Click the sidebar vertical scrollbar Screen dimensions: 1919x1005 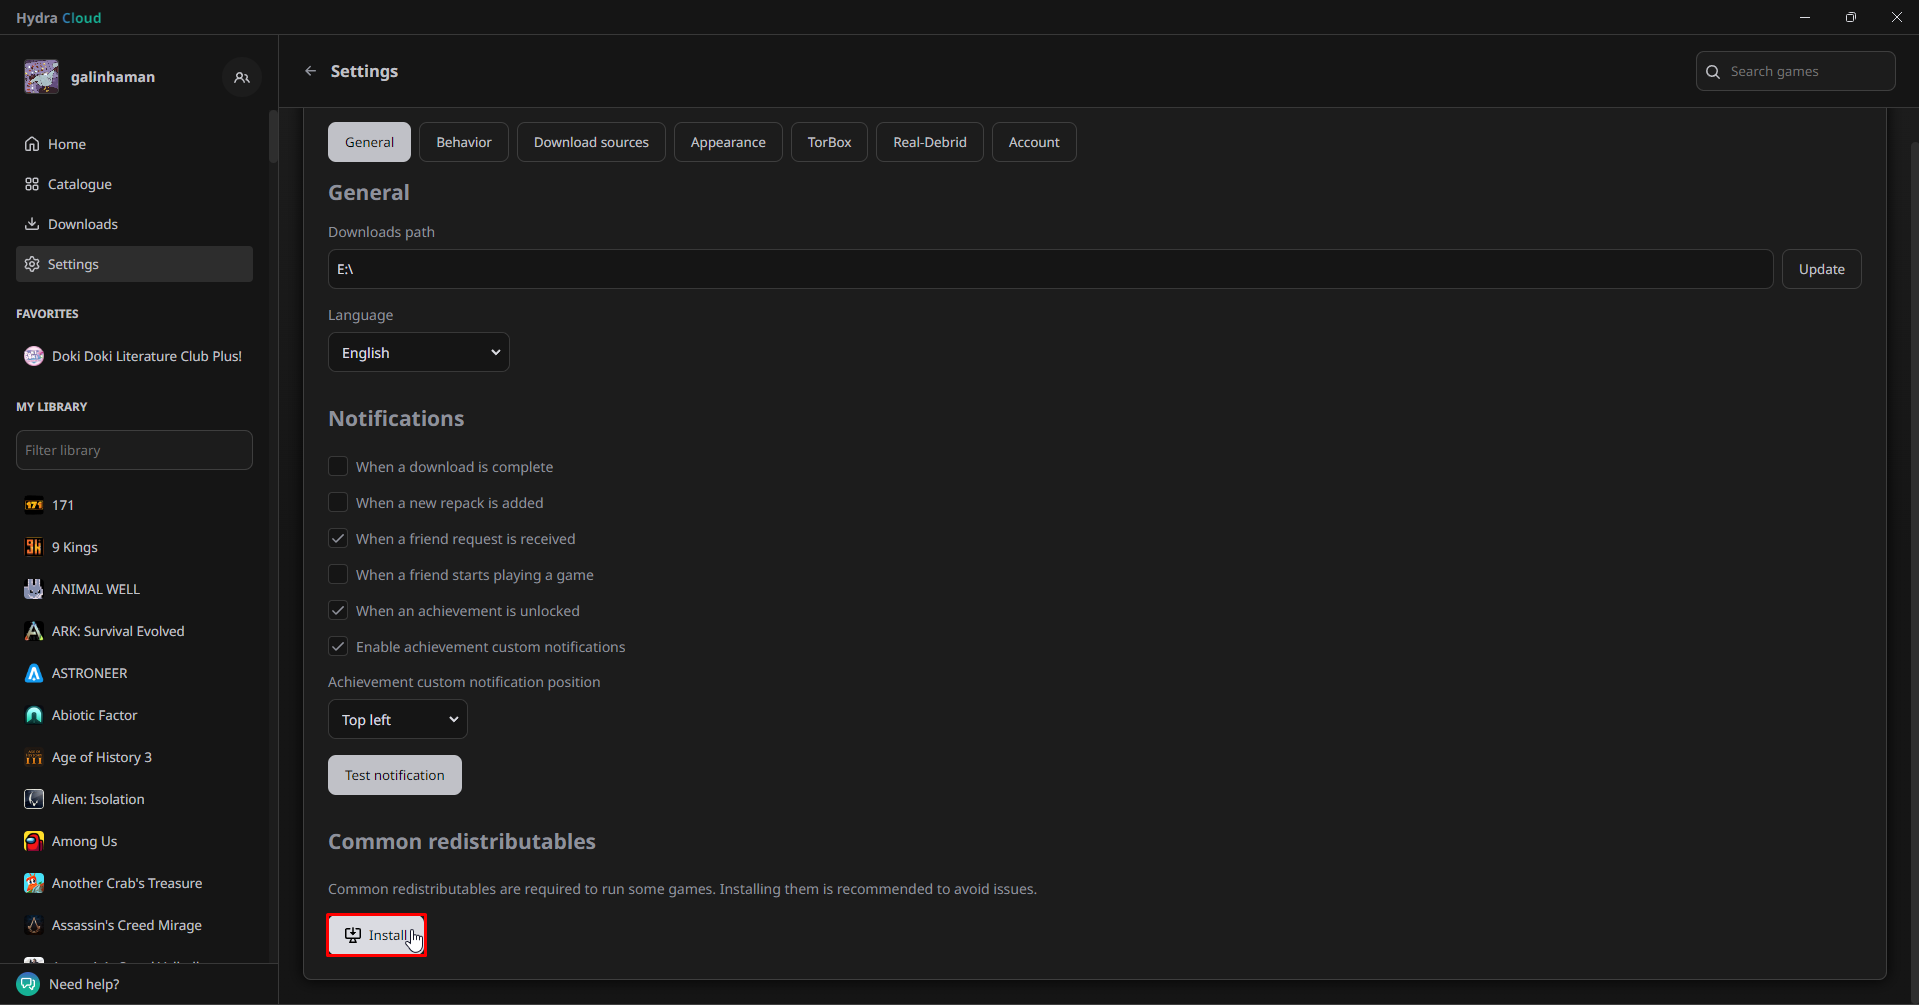273,137
